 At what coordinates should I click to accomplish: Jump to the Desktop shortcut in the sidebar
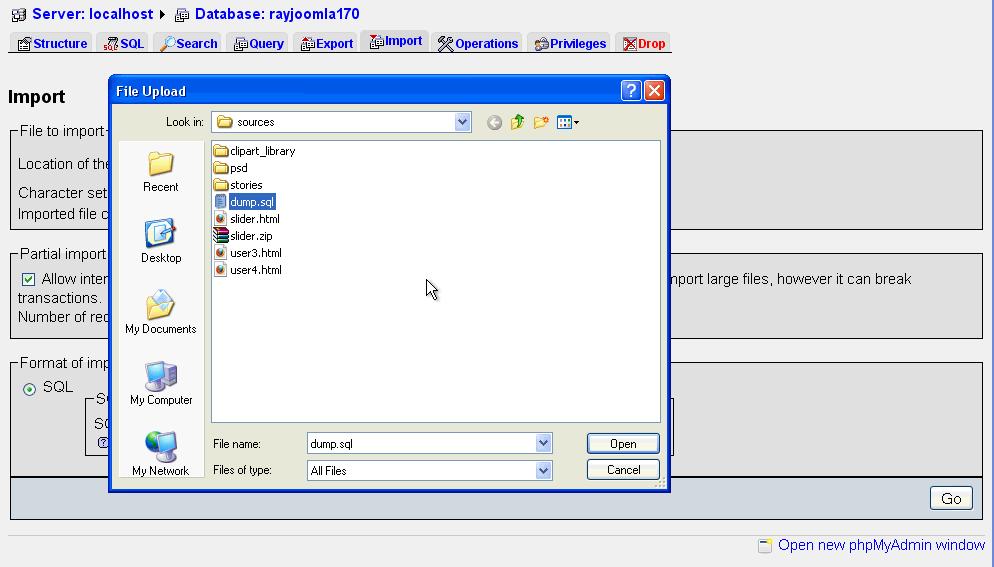click(x=160, y=242)
